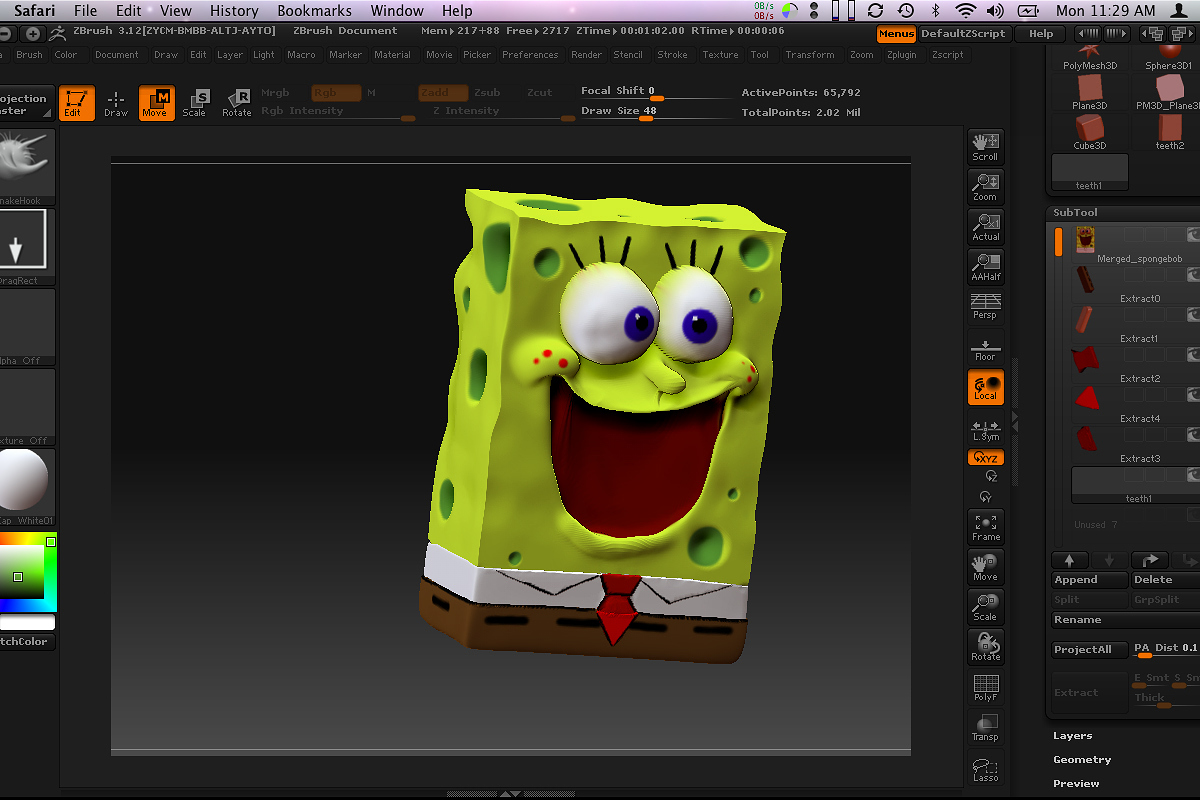Open the Transform menu
The height and width of the screenshot is (800, 1200).
810,55
